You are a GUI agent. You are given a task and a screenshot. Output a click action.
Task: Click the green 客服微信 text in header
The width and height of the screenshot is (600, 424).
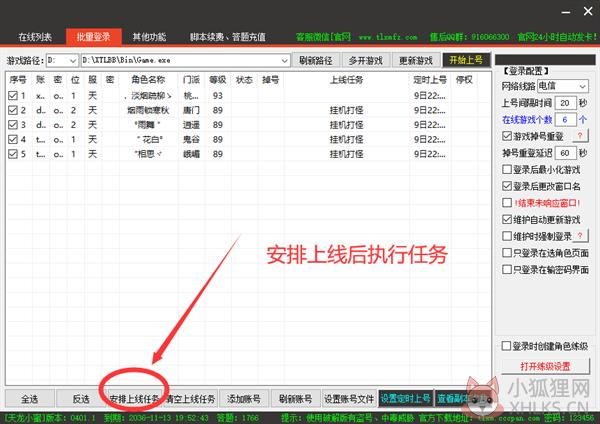[323, 37]
